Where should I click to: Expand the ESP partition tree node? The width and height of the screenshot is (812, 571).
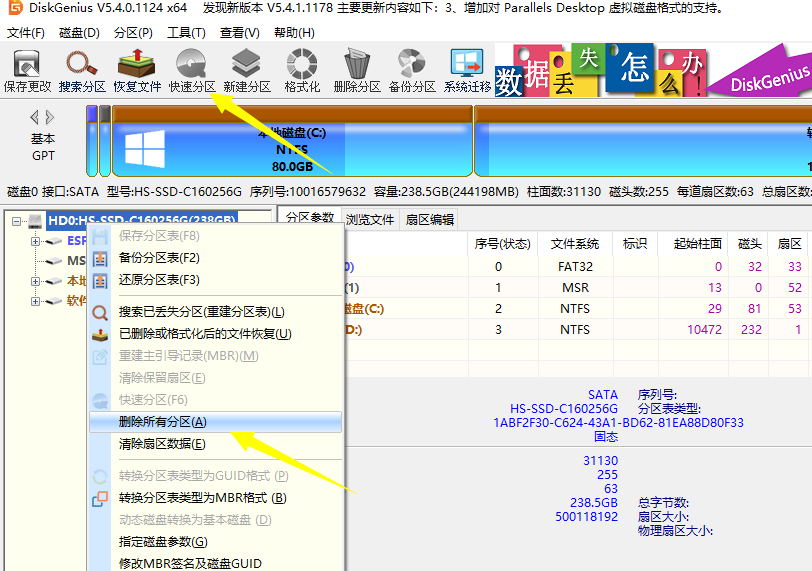(x=35, y=241)
